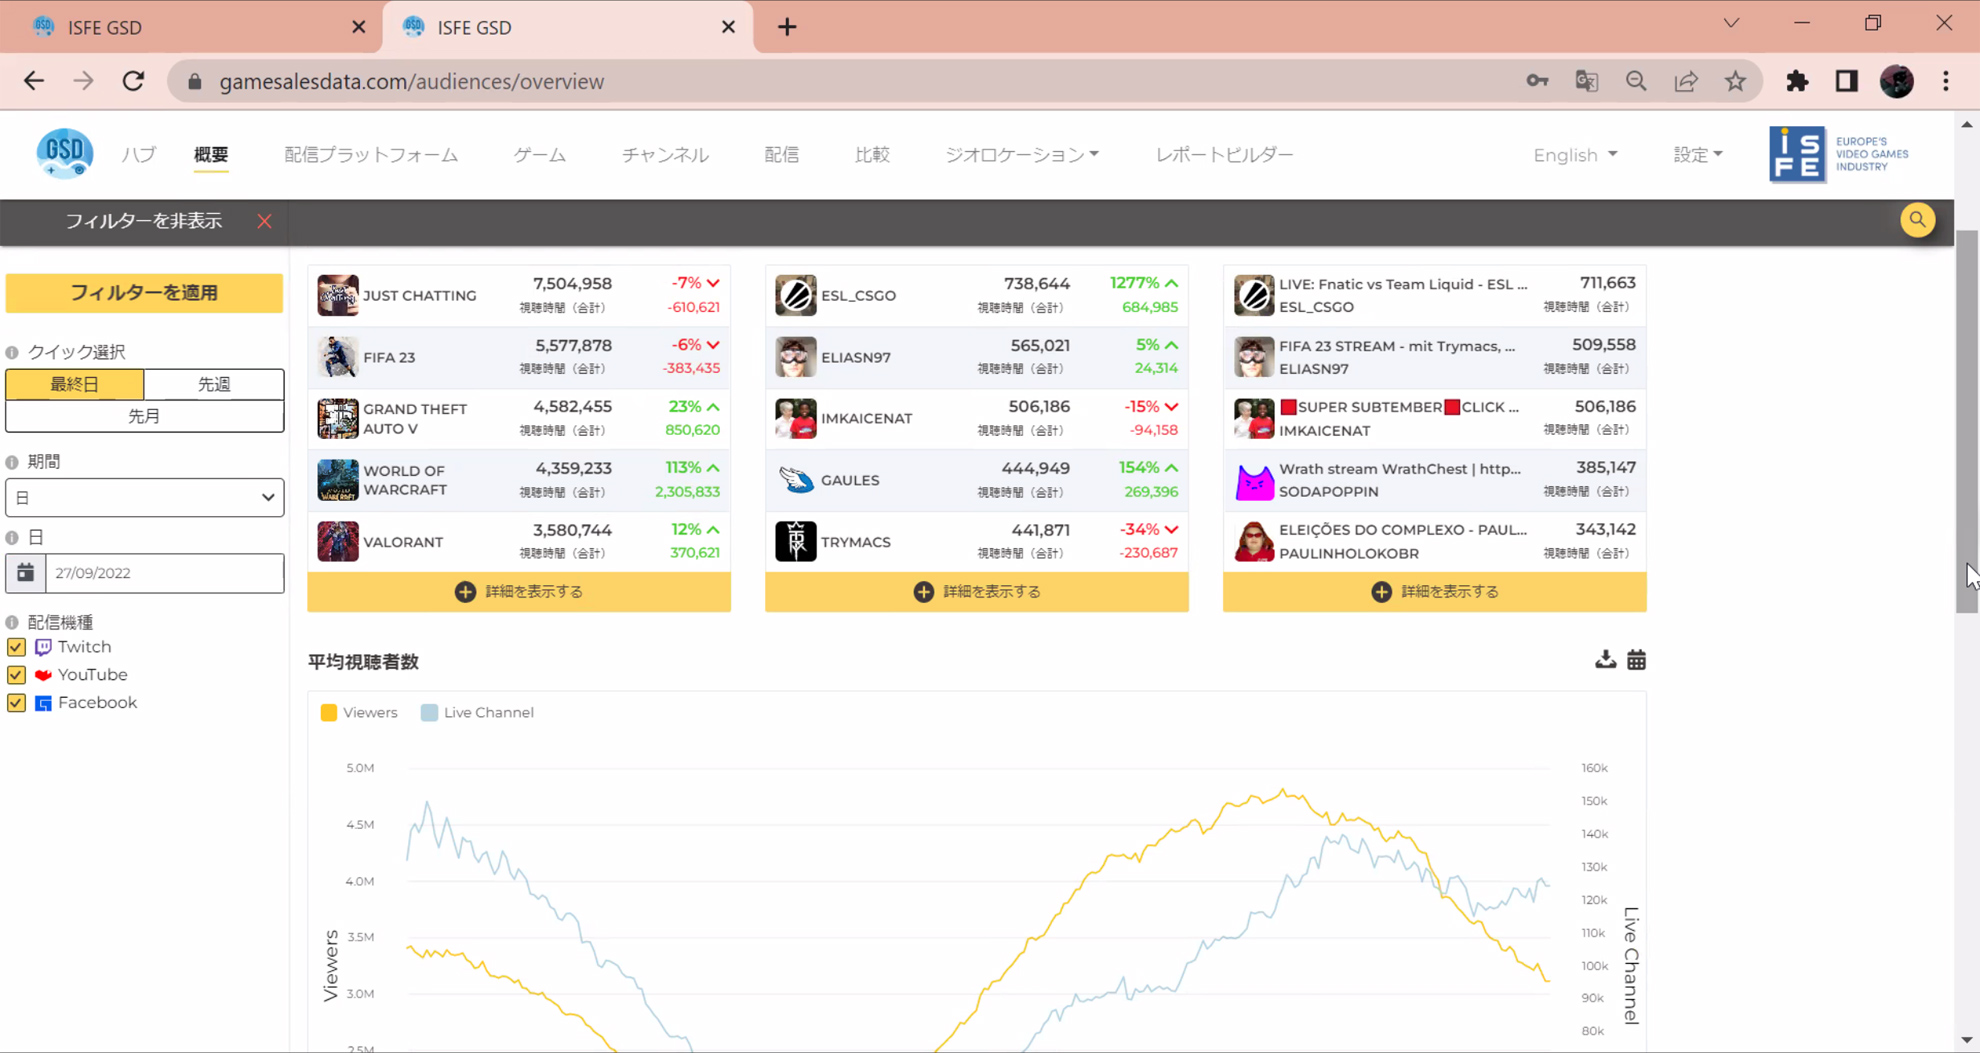Open the chart calendar view icon
The image size is (1980, 1053).
pos(1636,660)
